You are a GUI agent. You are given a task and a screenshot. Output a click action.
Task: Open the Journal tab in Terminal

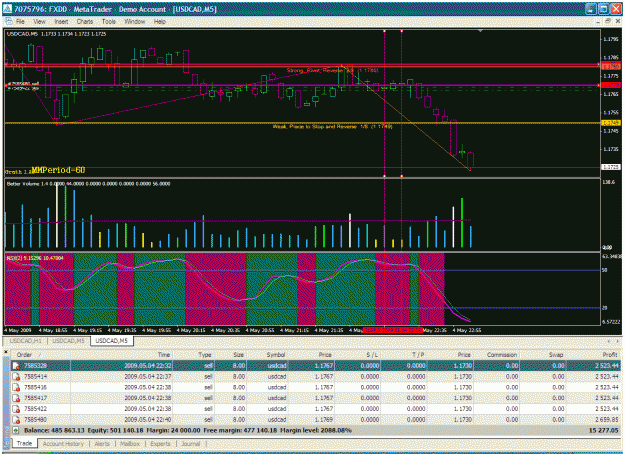[x=191, y=444]
